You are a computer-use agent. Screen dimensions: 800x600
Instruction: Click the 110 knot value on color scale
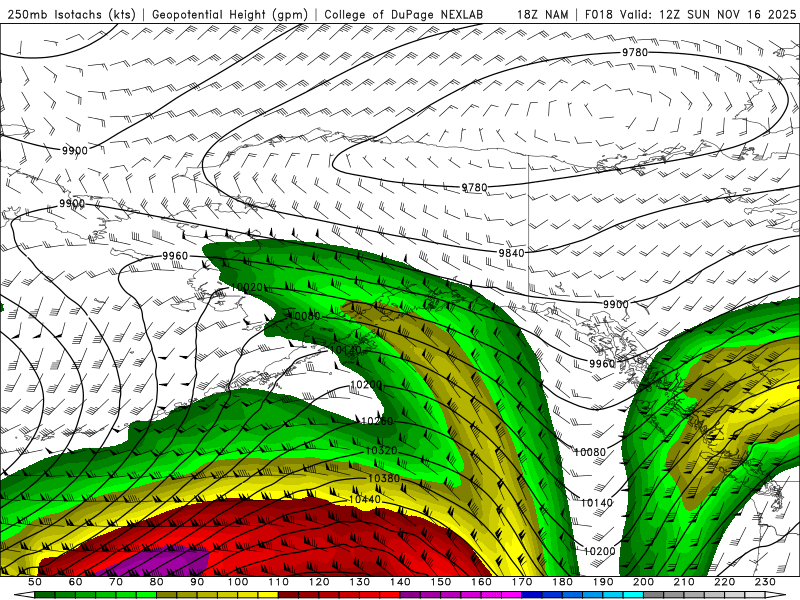click(279, 582)
